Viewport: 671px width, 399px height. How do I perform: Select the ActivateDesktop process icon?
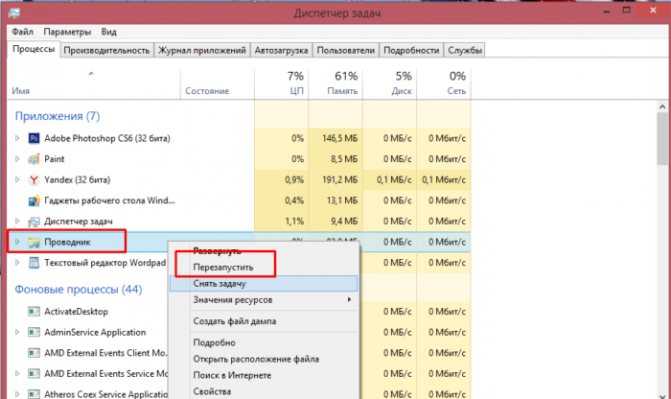[34, 312]
